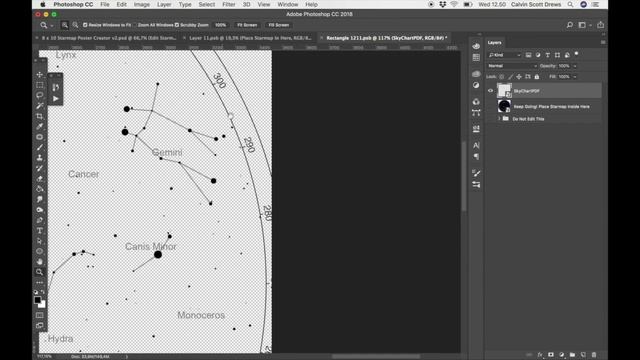
Task: Select the Move tool
Action: click(x=40, y=75)
